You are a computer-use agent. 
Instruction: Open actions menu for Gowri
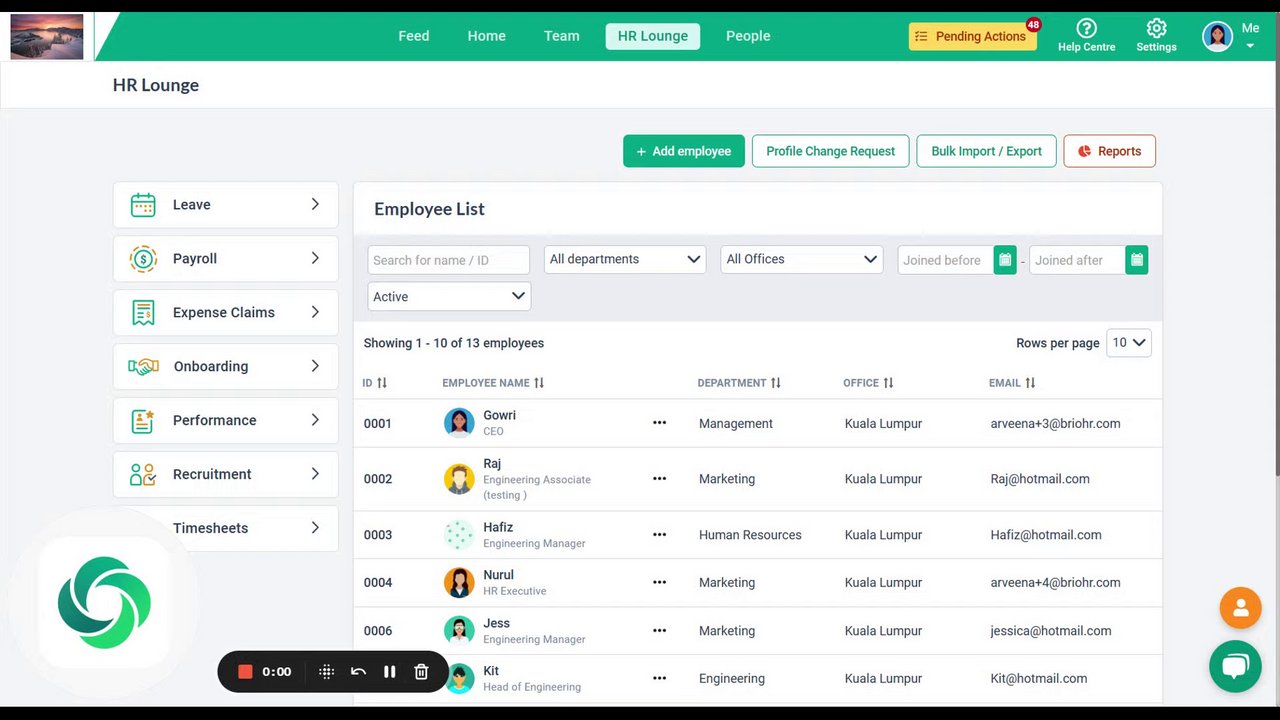(x=659, y=423)
